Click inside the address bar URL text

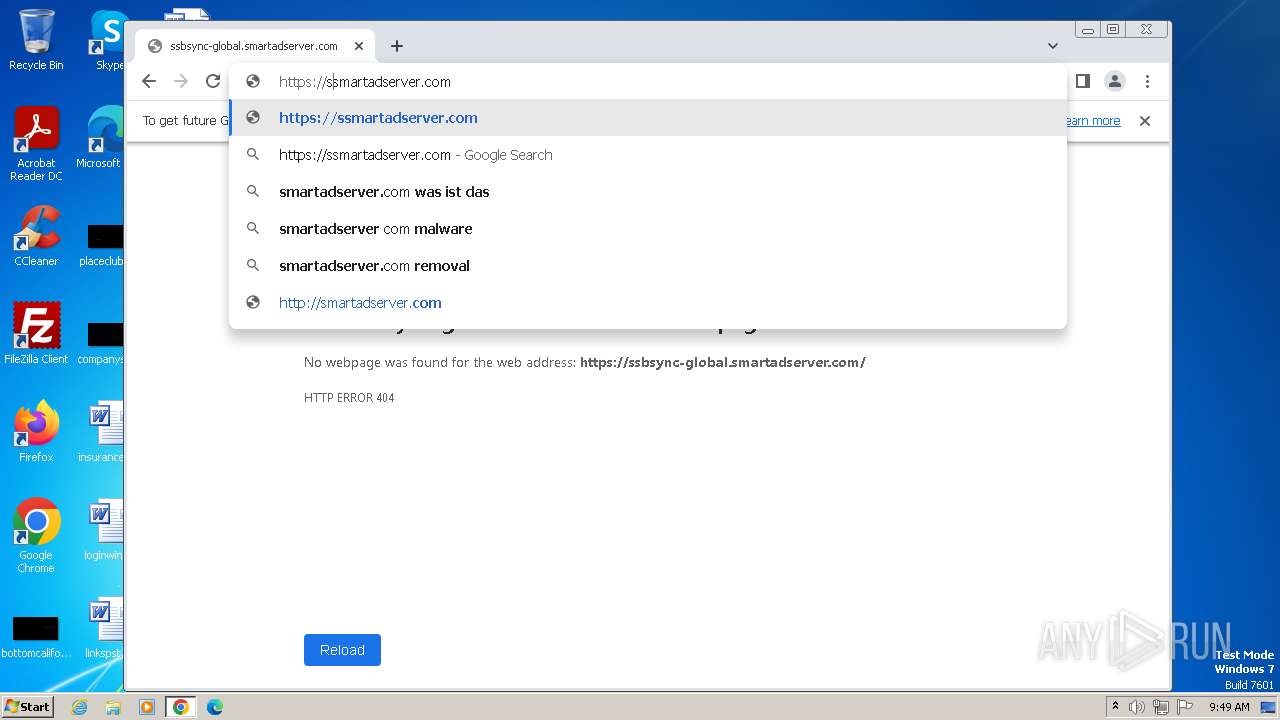[x=365, y=82]
